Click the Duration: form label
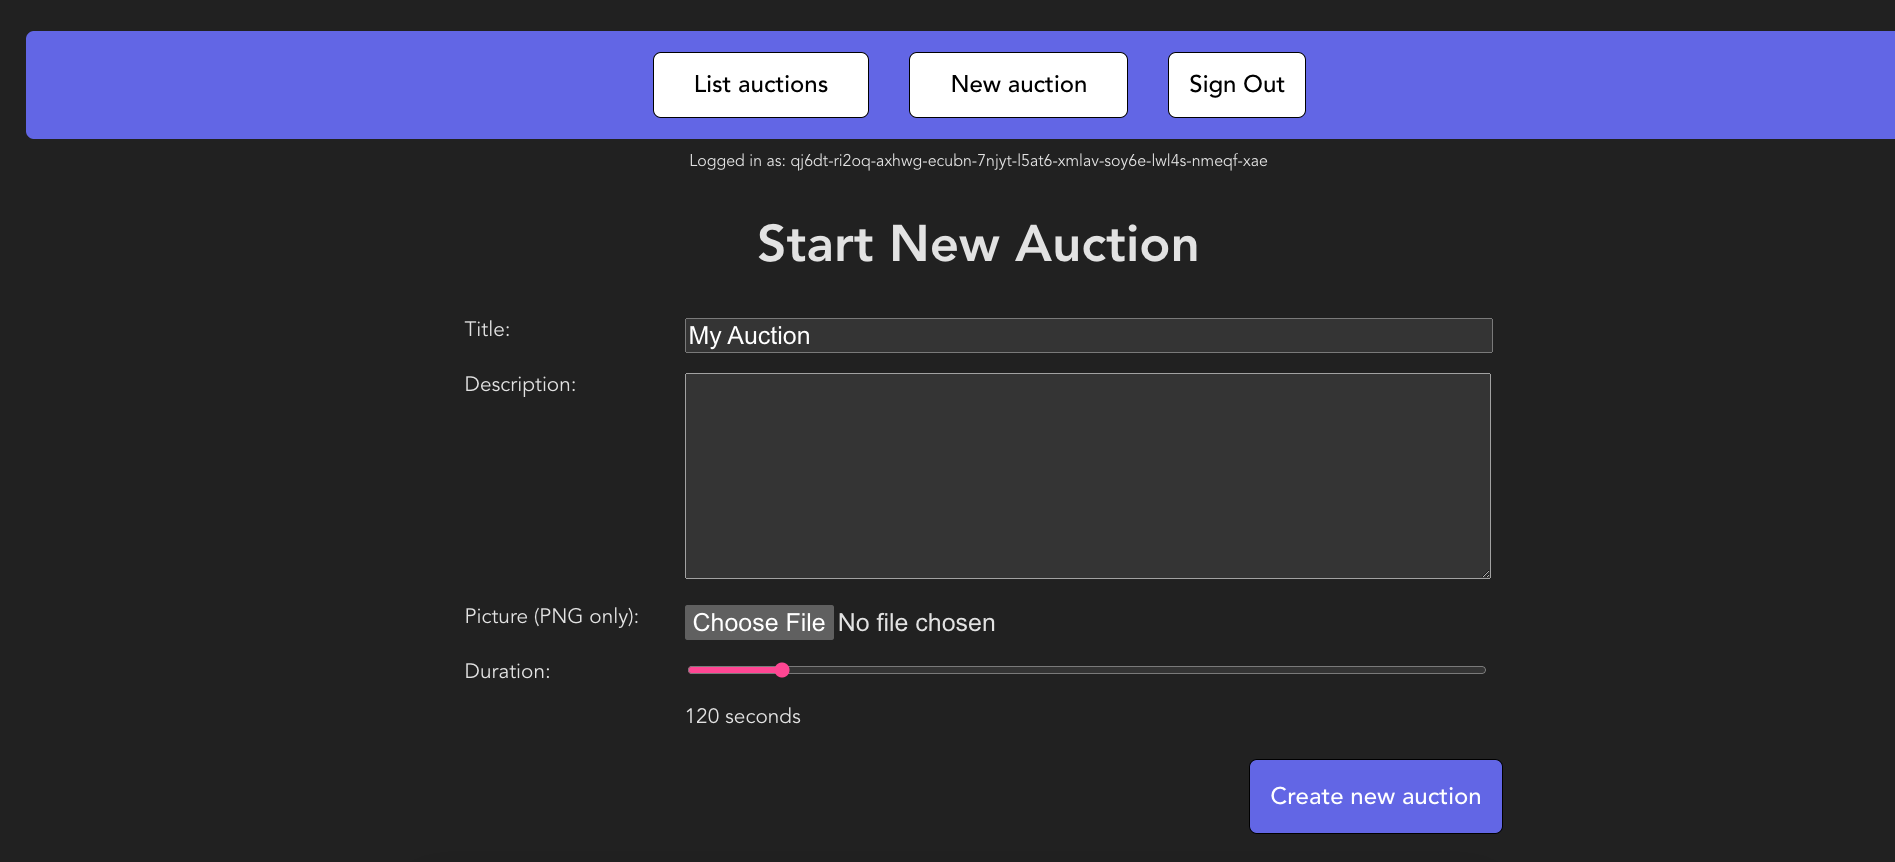The width and height of the screenshot is (1895, 862). tap(506, 671)
